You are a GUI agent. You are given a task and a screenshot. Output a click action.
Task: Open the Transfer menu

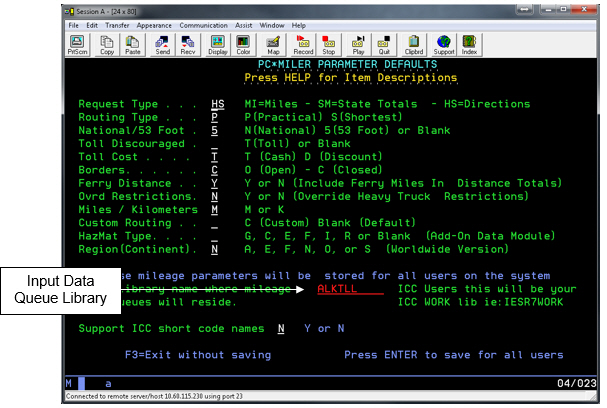click(x=117, y=25)
